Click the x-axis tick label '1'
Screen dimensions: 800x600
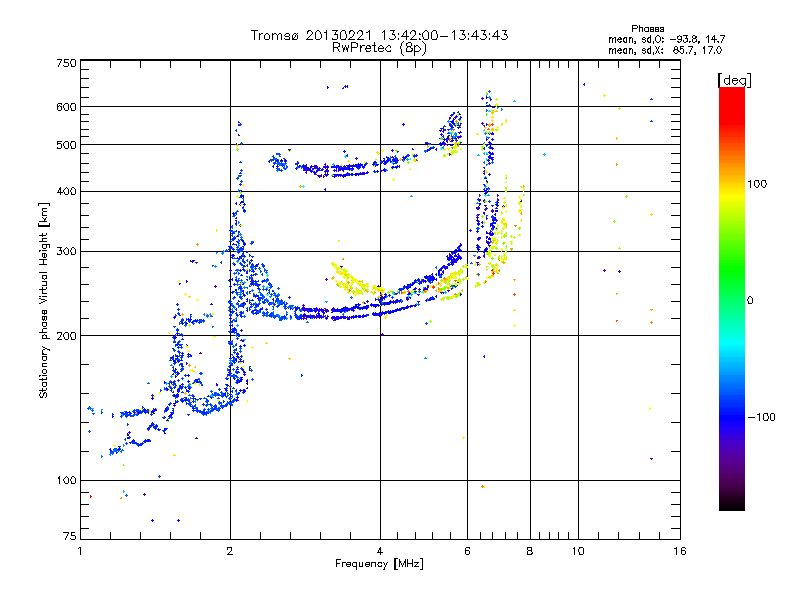80,551
